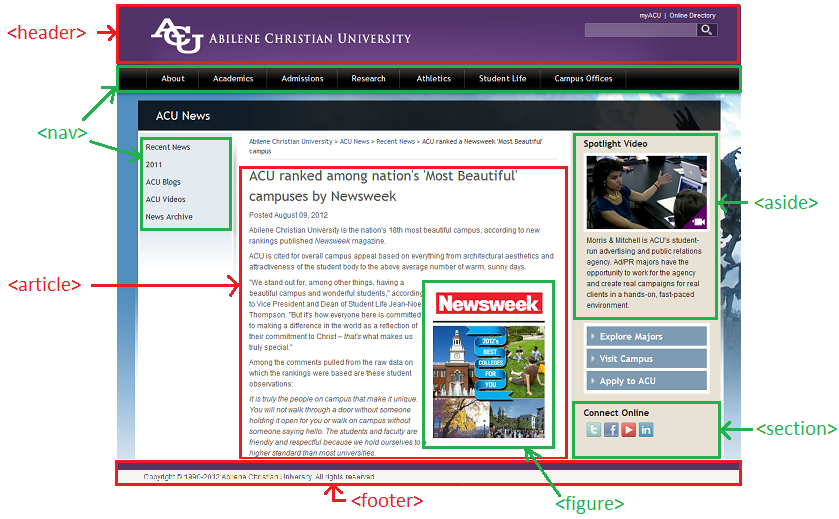The width and height of the screenshot is (839, 519).
Task: Click the ACU News breadcrumb link
Action: pyautogui.click(x=354, y=142)
